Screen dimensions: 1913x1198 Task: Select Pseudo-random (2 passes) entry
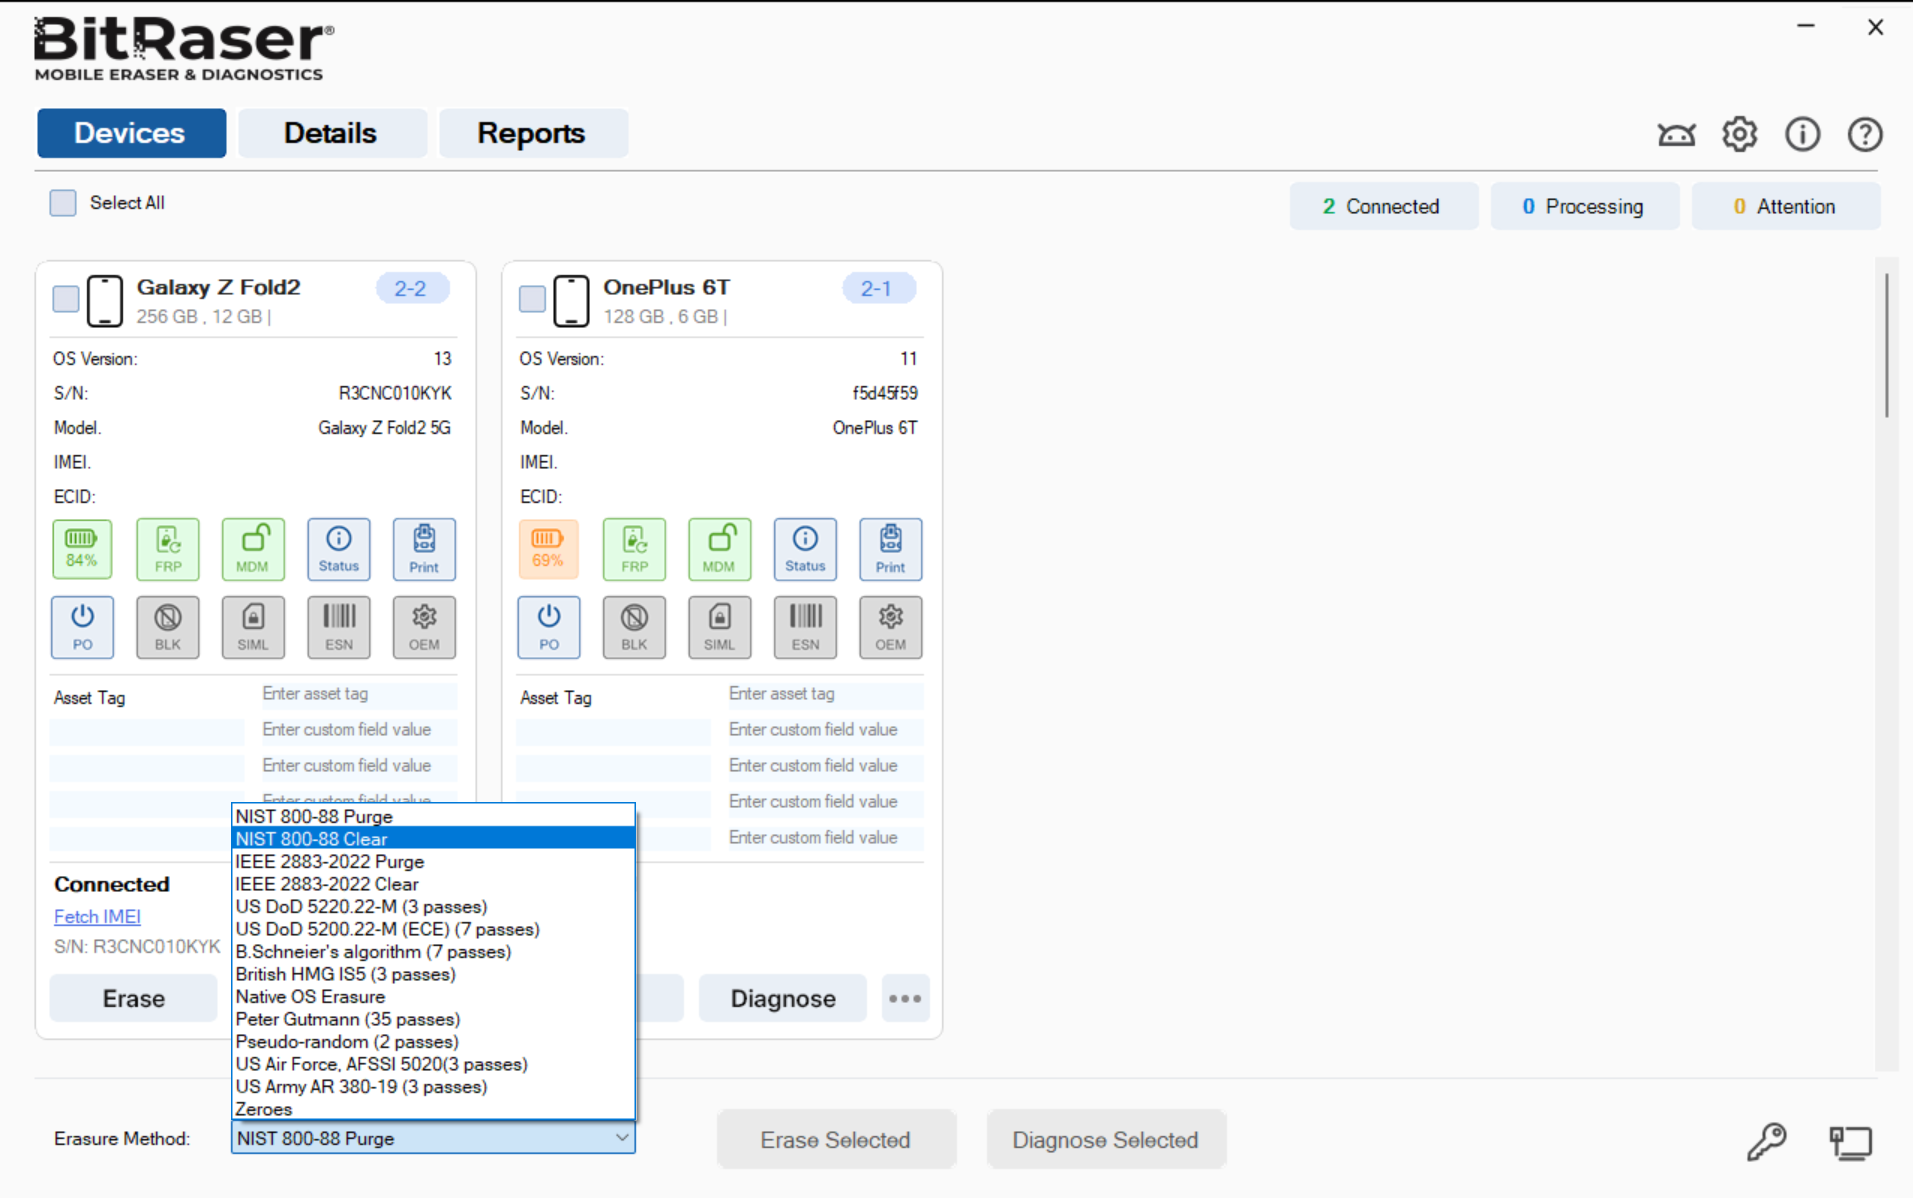[x=433, y=1041]
